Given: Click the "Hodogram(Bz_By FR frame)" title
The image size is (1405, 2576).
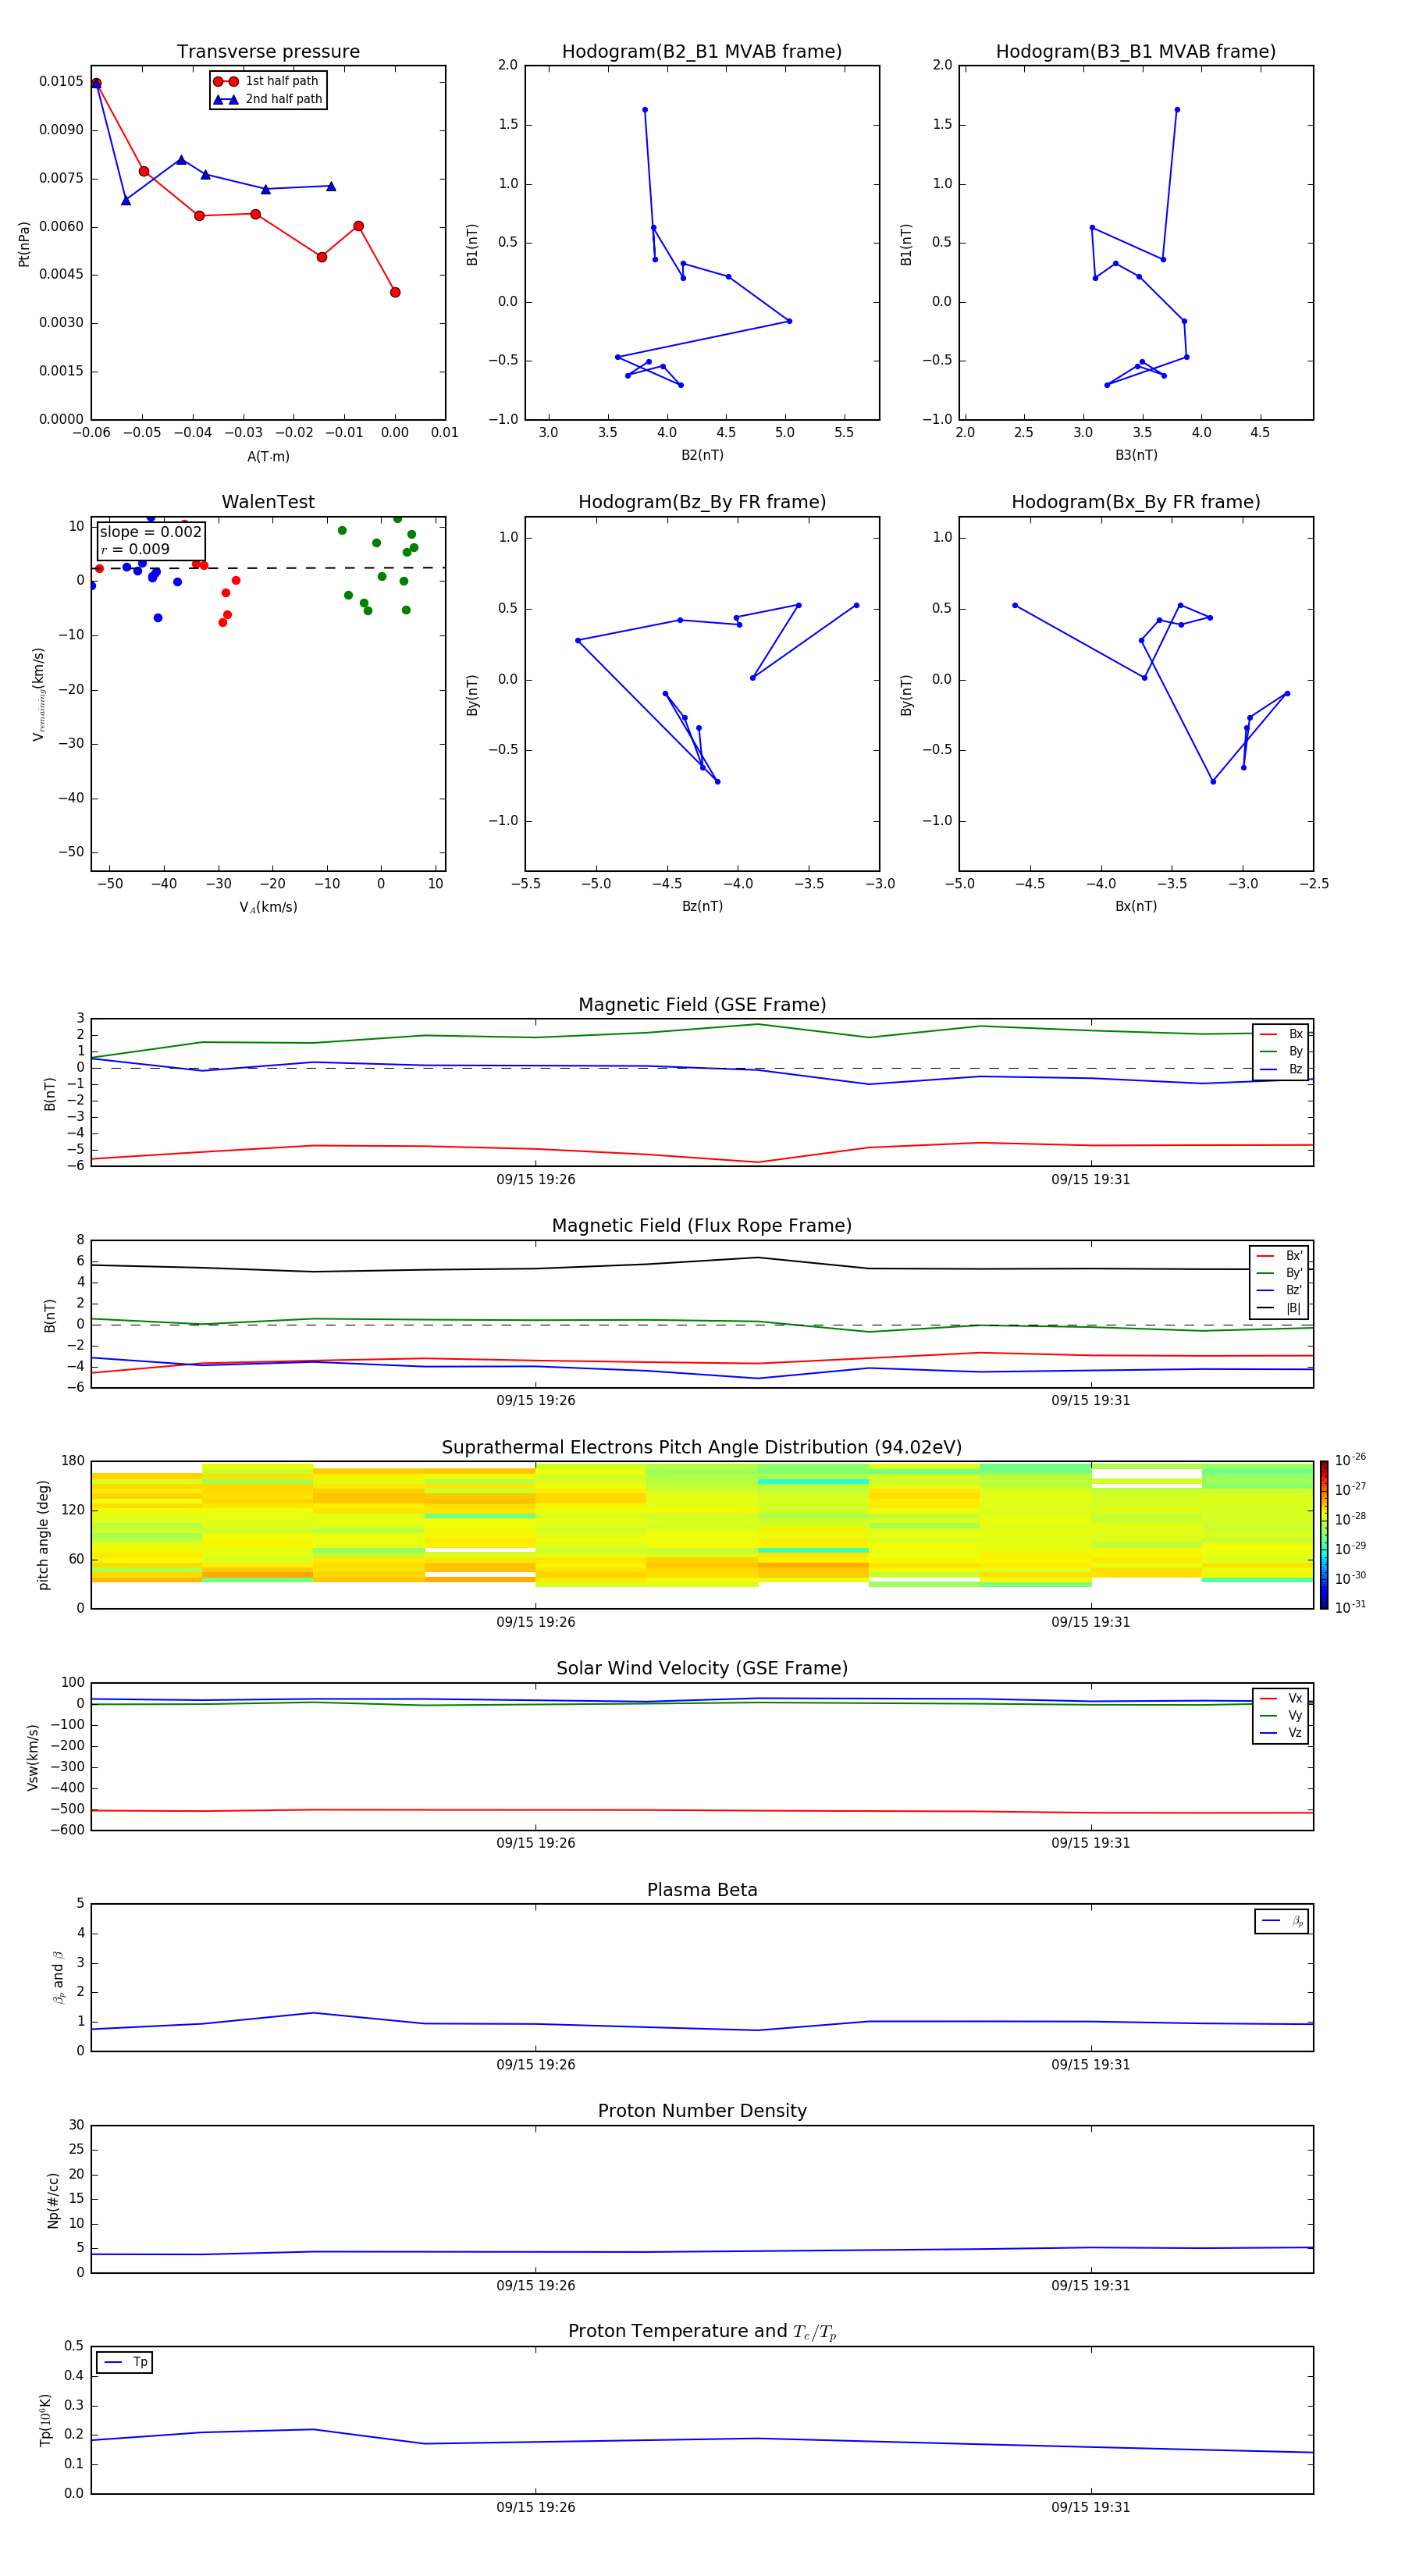Looking at the screenshot, I should tap(702, 502).
